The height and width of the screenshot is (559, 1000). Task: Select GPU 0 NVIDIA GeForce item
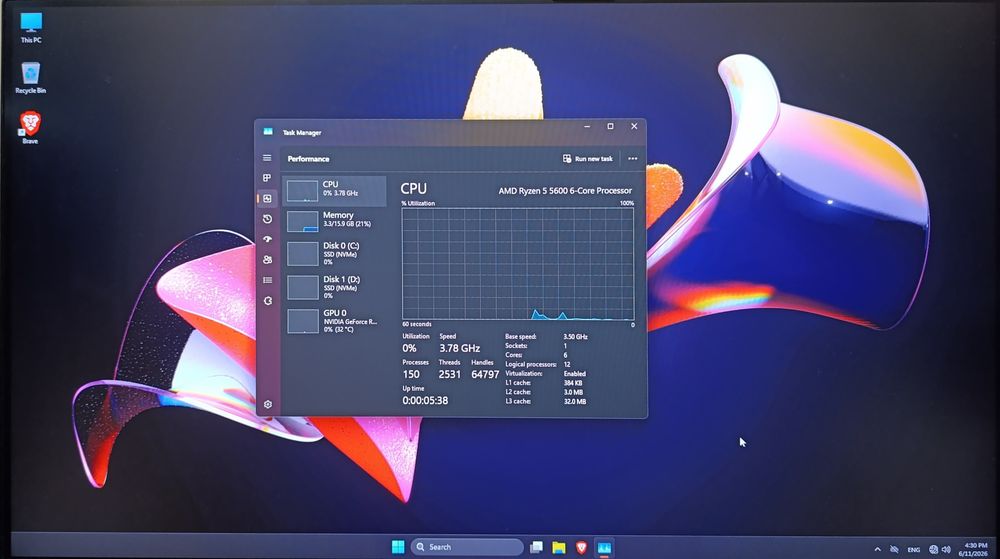(x=335, y=321)
